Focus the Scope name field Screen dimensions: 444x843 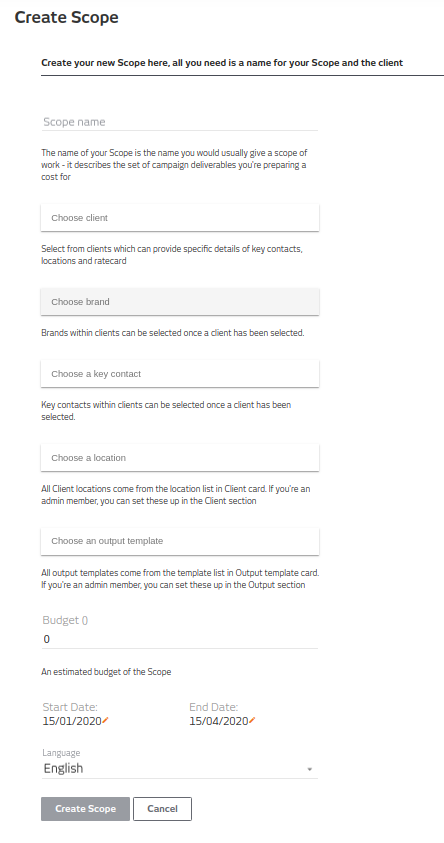[x=180, y=122]
